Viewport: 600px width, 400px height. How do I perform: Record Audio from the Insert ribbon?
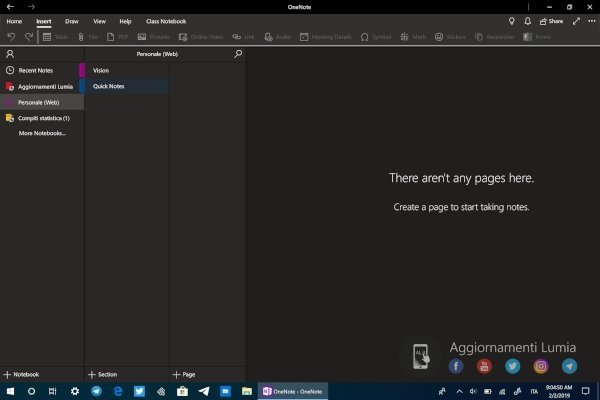[x=278, y=37]
